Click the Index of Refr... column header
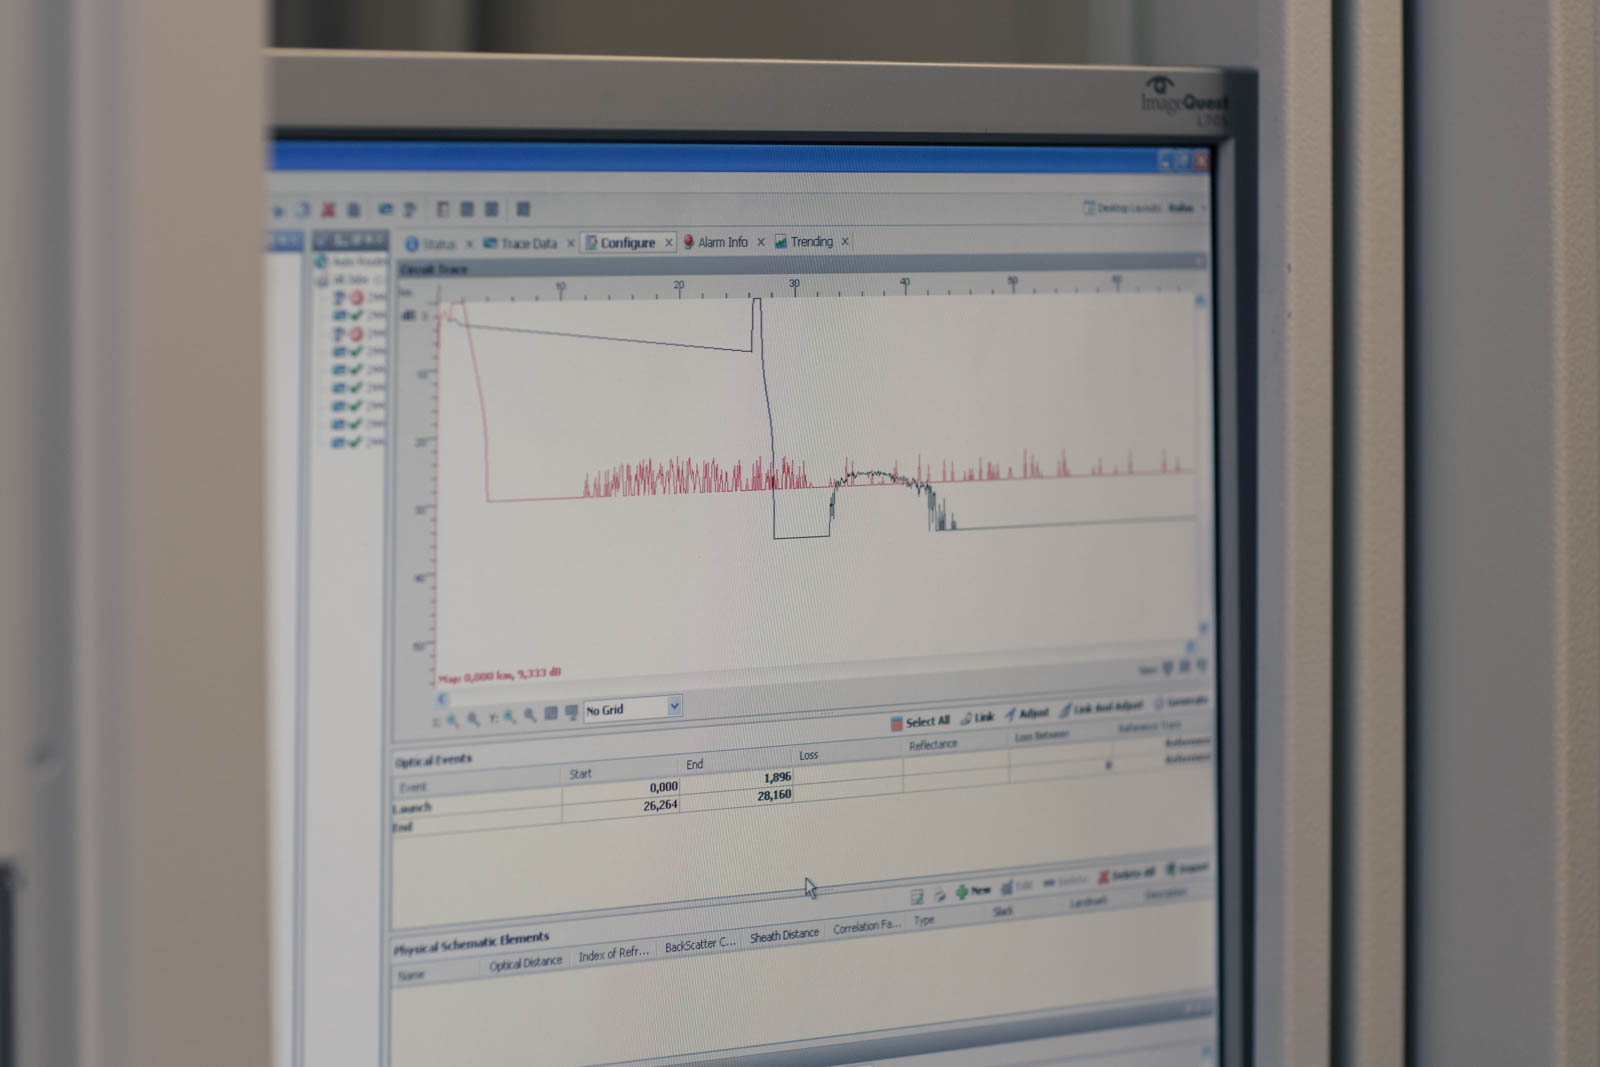This screenshot has width=1600, height=1067. (613, 953)
